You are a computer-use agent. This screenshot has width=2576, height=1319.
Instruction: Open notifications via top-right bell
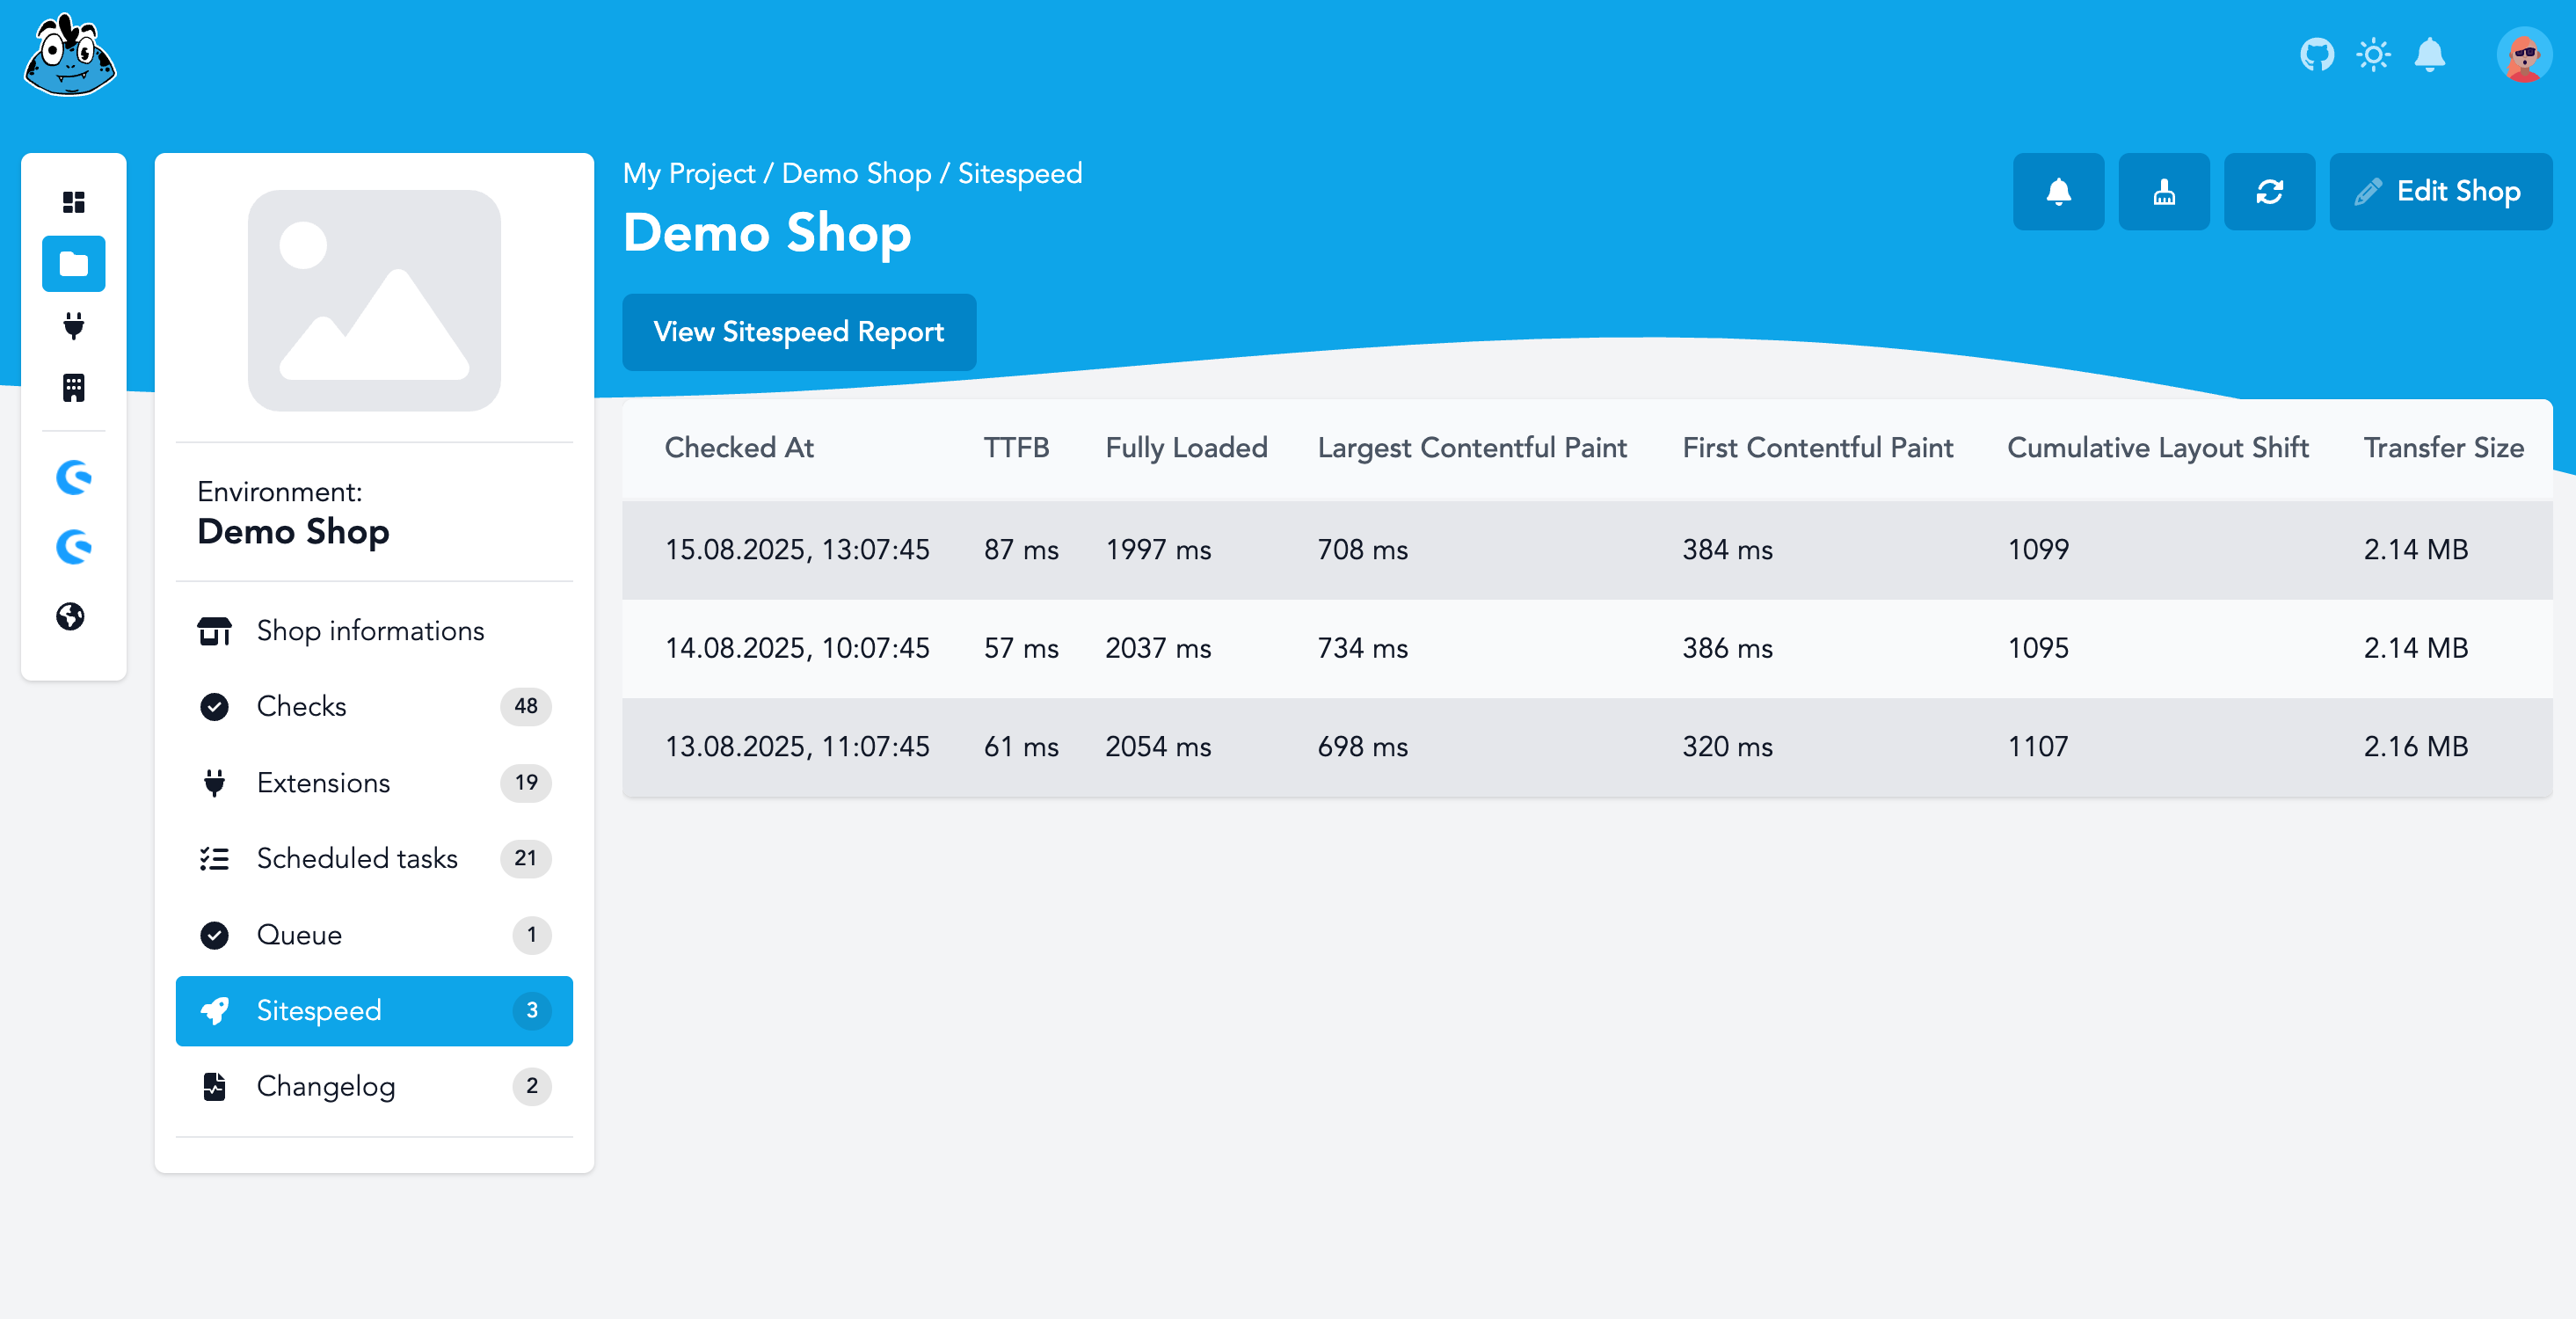pyautogui.click(x=2430, y=55)
